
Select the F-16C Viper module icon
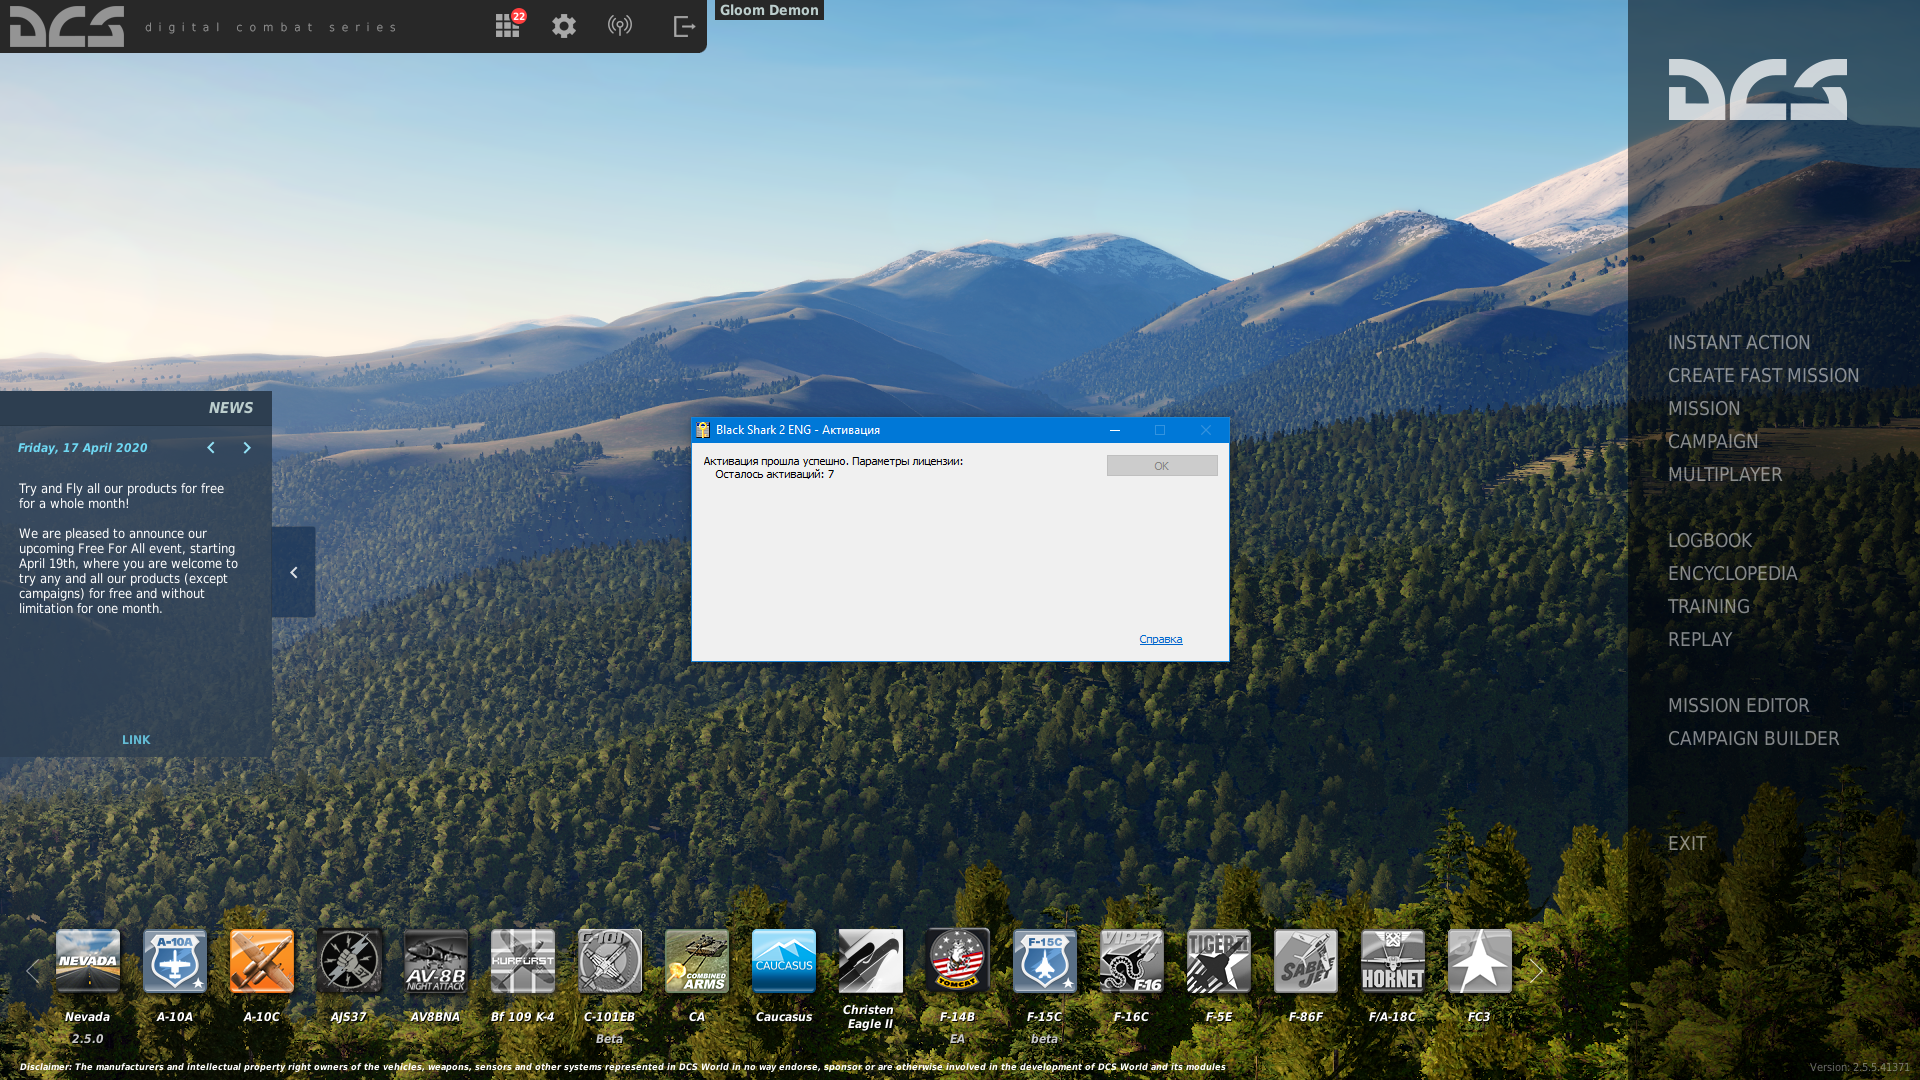(x=1132, y=961)
